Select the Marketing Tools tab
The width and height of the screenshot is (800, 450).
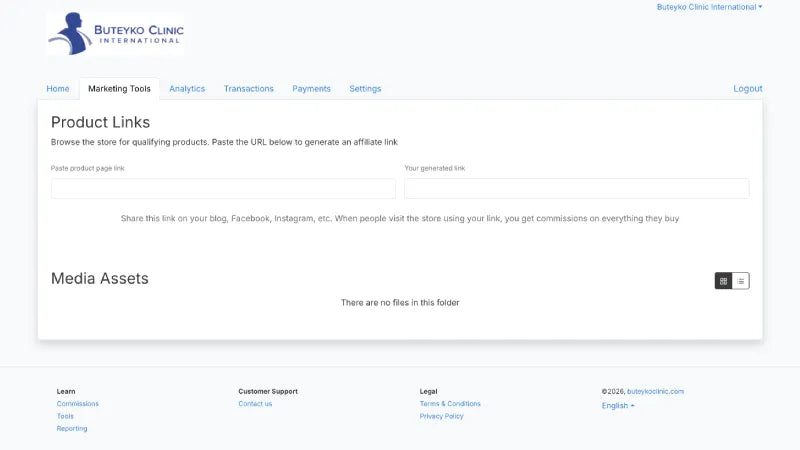point(119,89)
